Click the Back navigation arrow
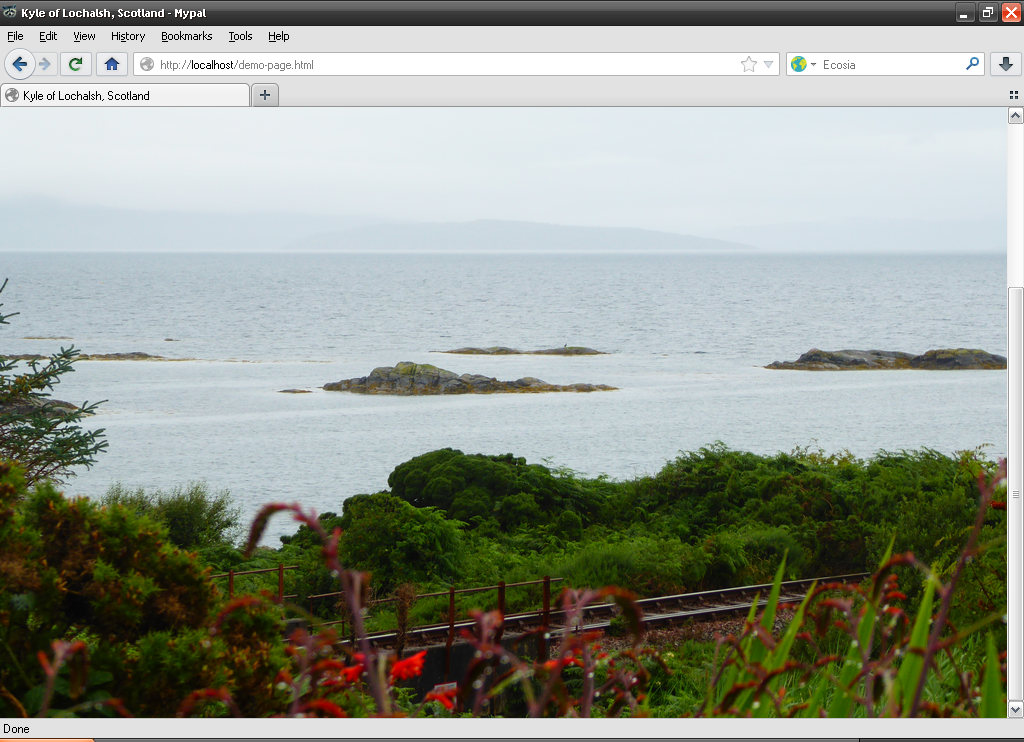The image size is (1024, 742). tap(19, 65)
